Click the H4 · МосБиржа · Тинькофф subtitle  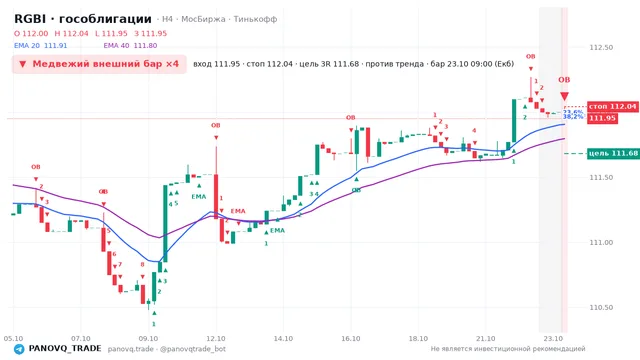pyautogui.click(x=220, y=19)
